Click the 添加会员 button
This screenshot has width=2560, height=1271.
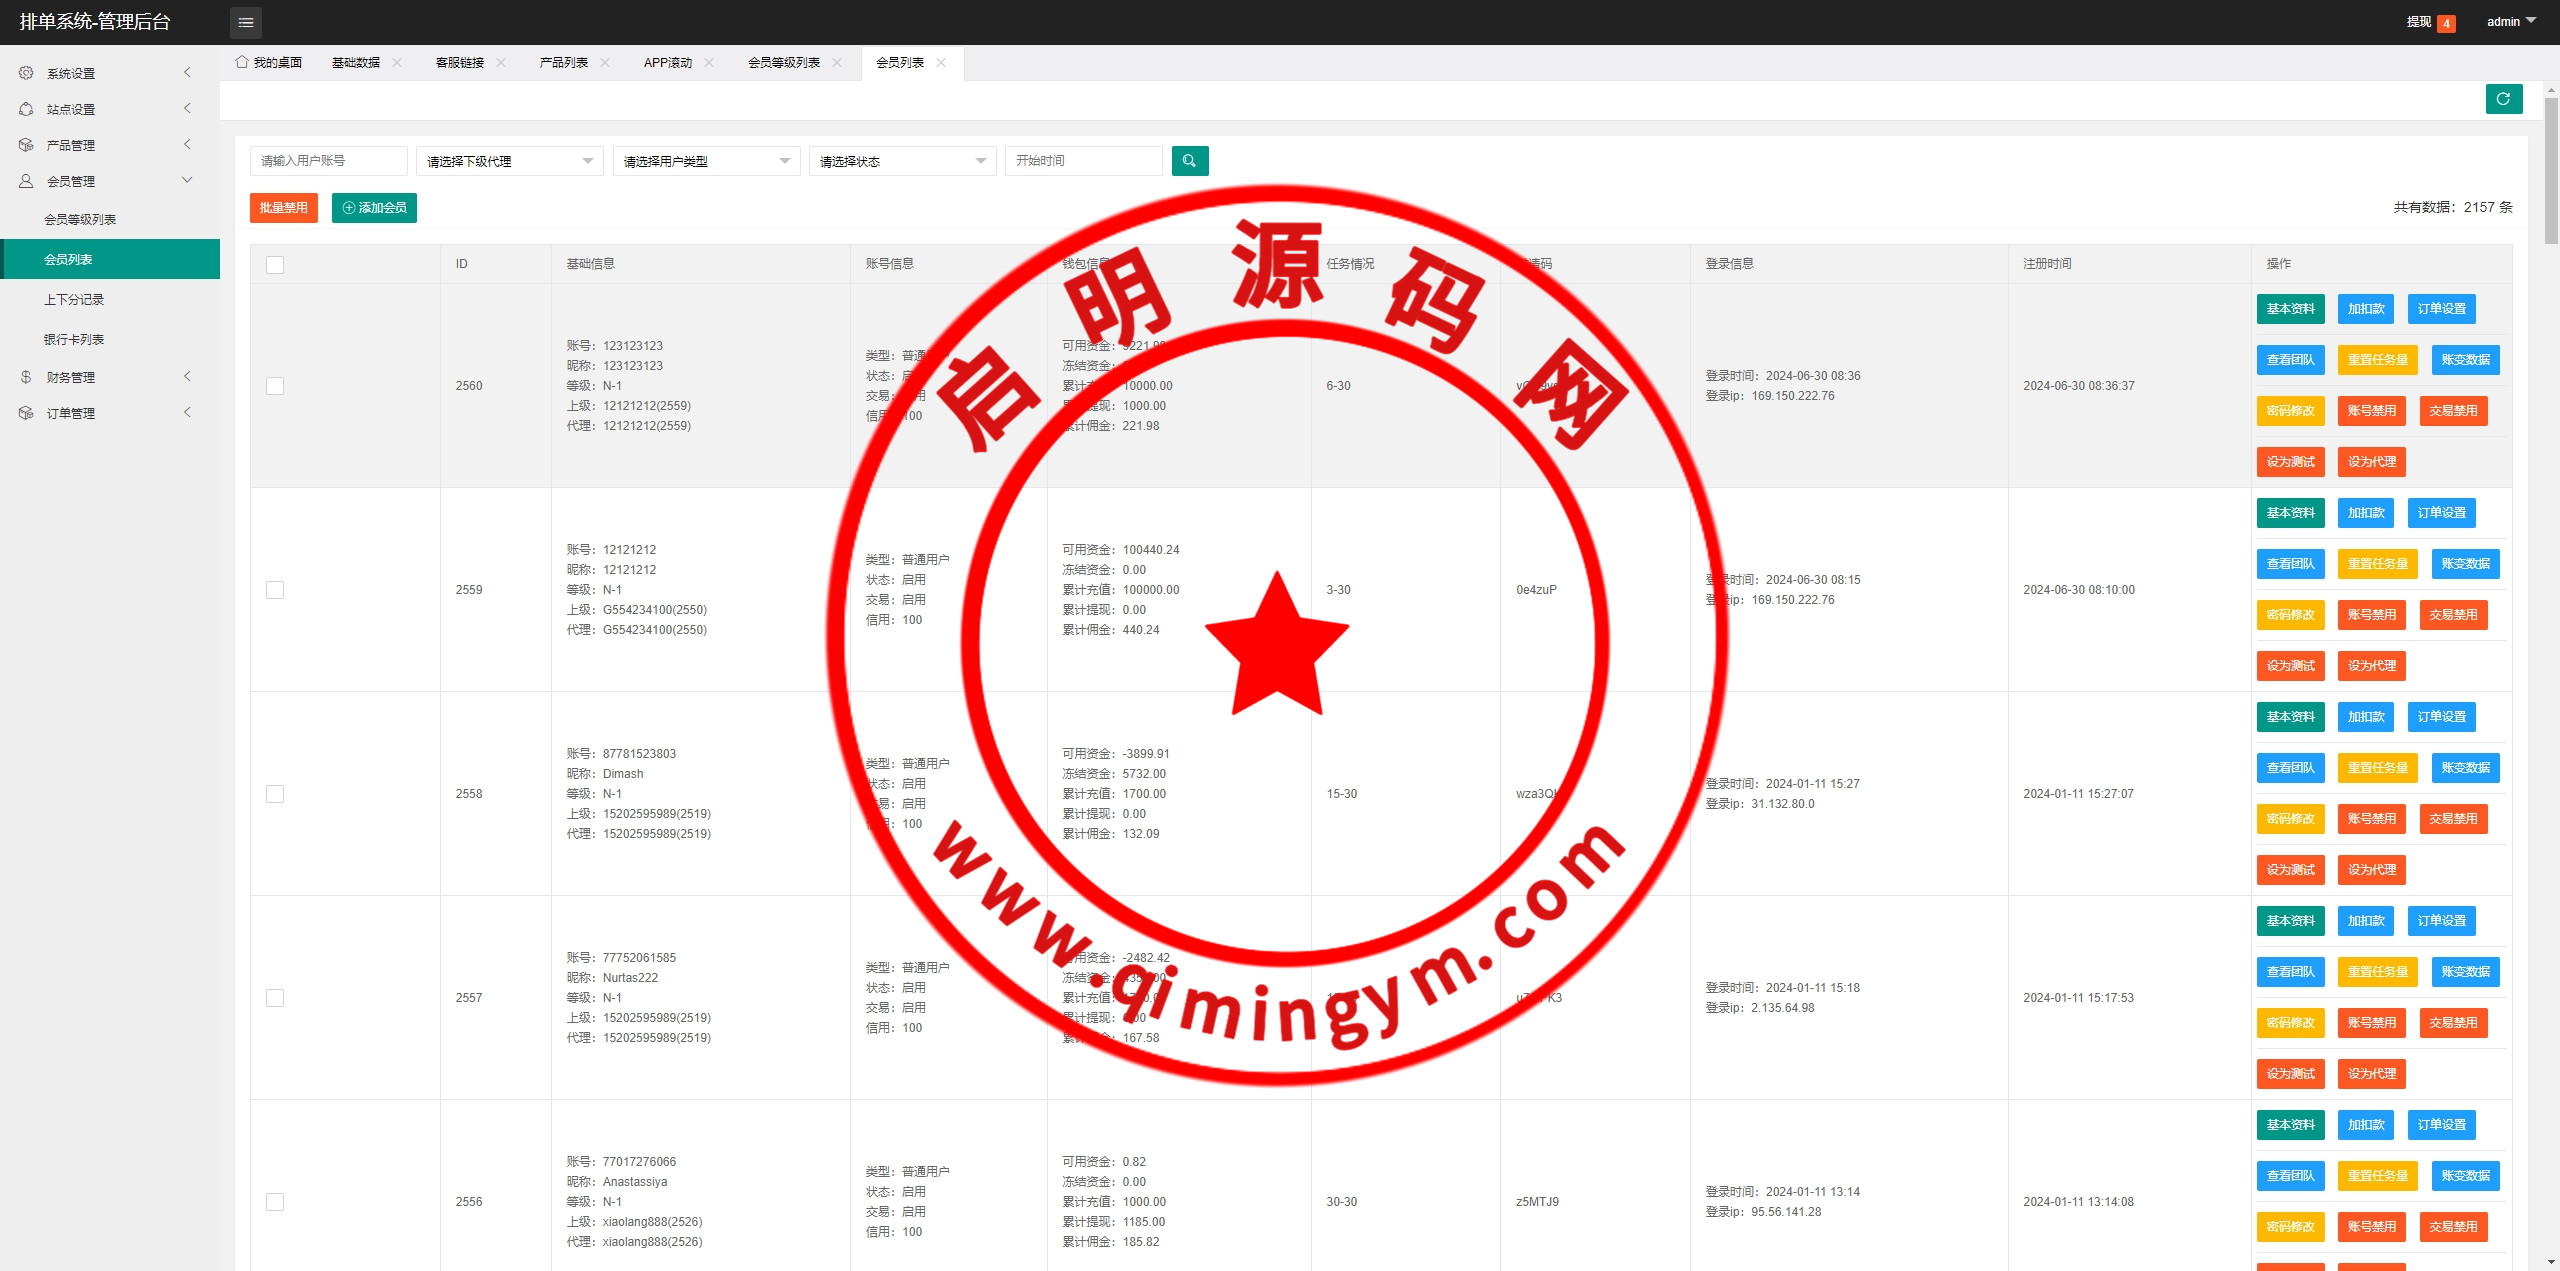(374, 208)
